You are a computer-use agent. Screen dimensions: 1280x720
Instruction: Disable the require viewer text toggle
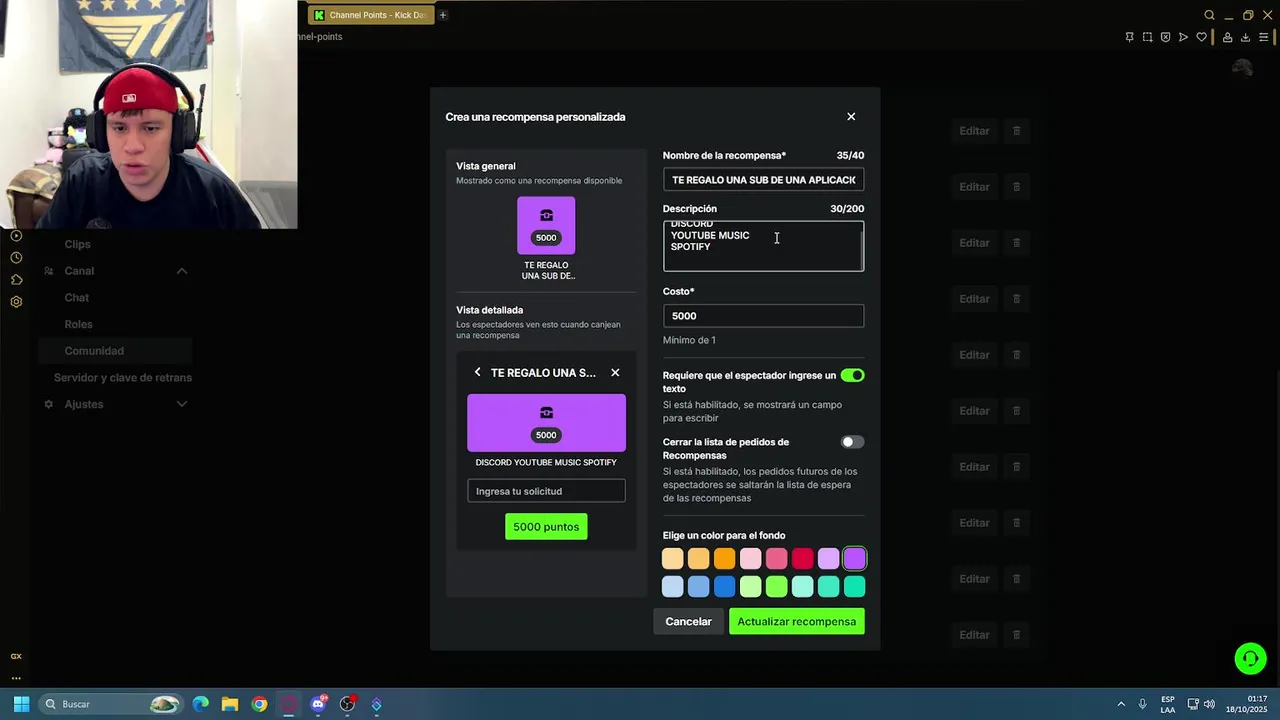point(852,375)
